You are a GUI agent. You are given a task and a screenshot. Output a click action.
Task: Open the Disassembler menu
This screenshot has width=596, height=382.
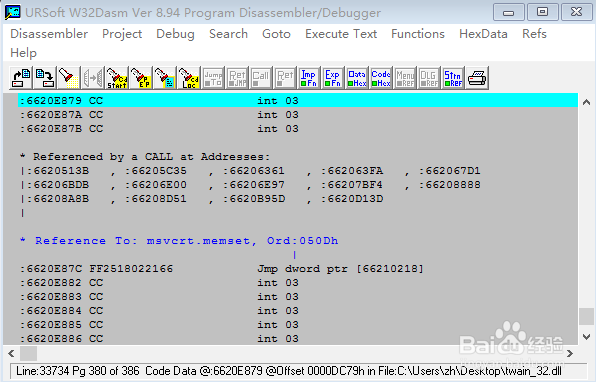49,34
